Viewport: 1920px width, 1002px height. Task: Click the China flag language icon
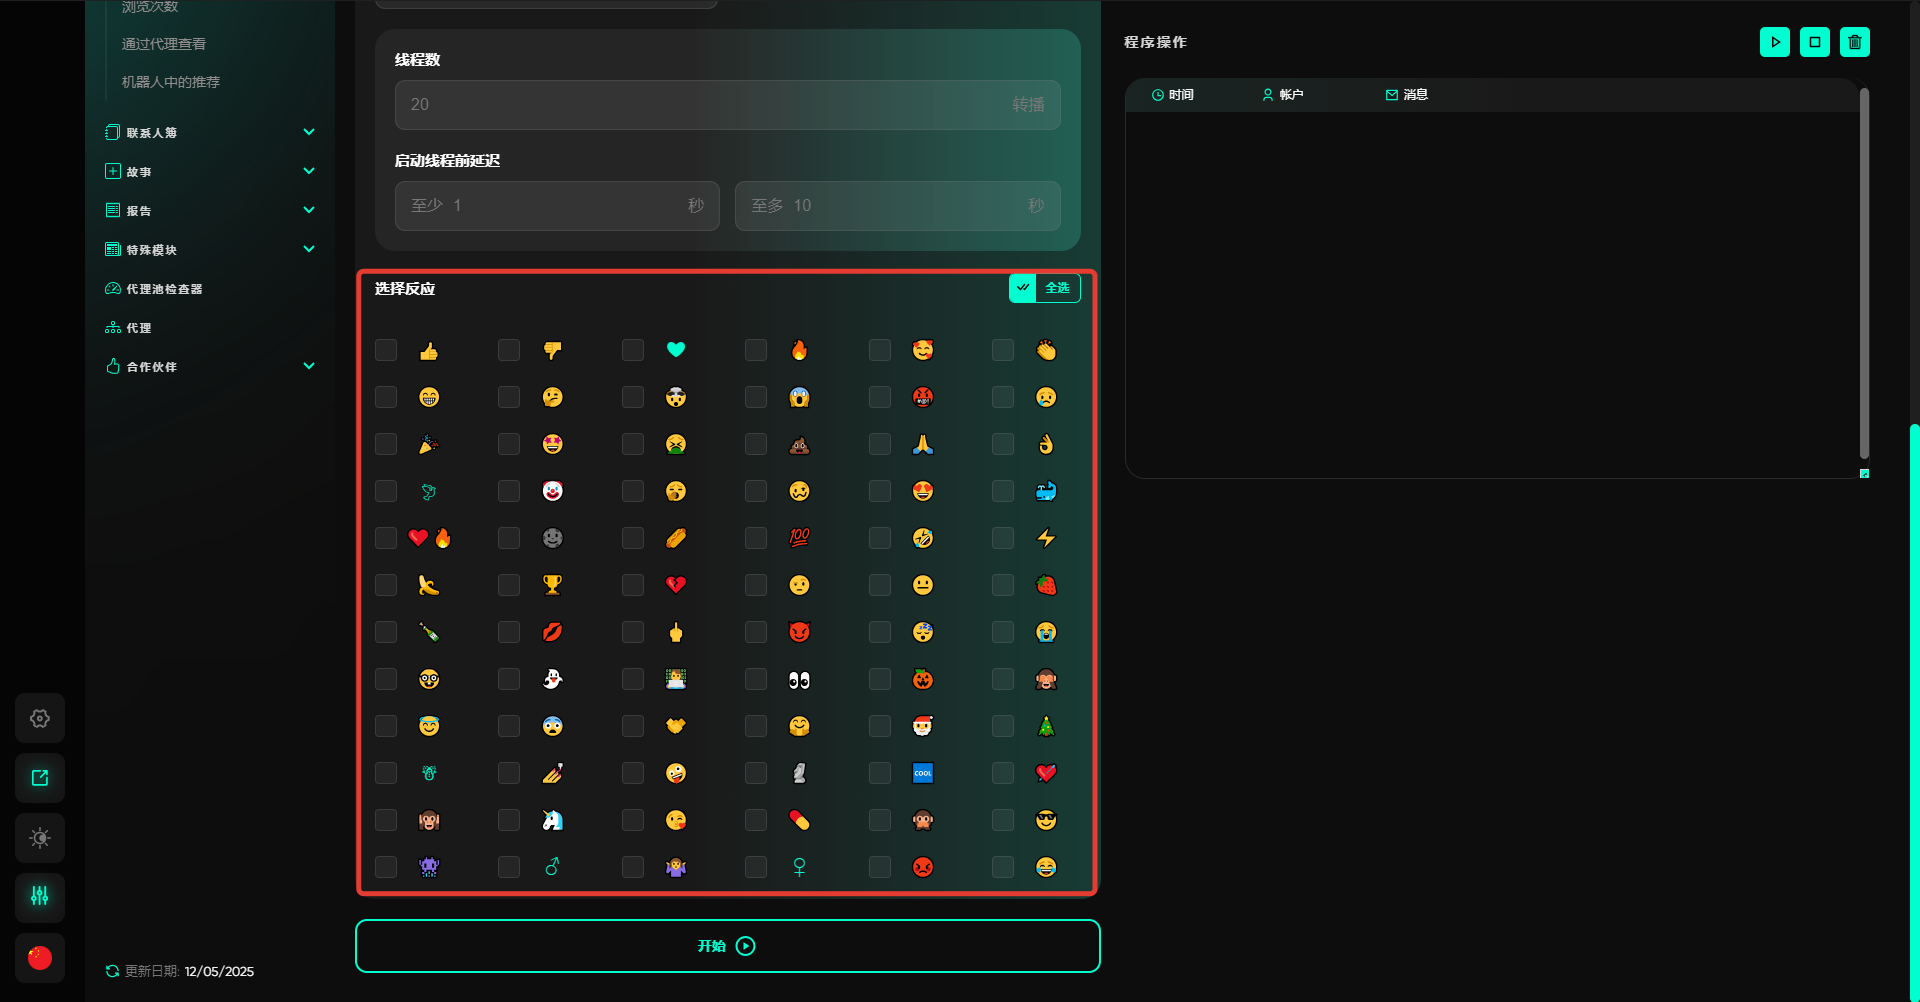click(x=40, y=957)
